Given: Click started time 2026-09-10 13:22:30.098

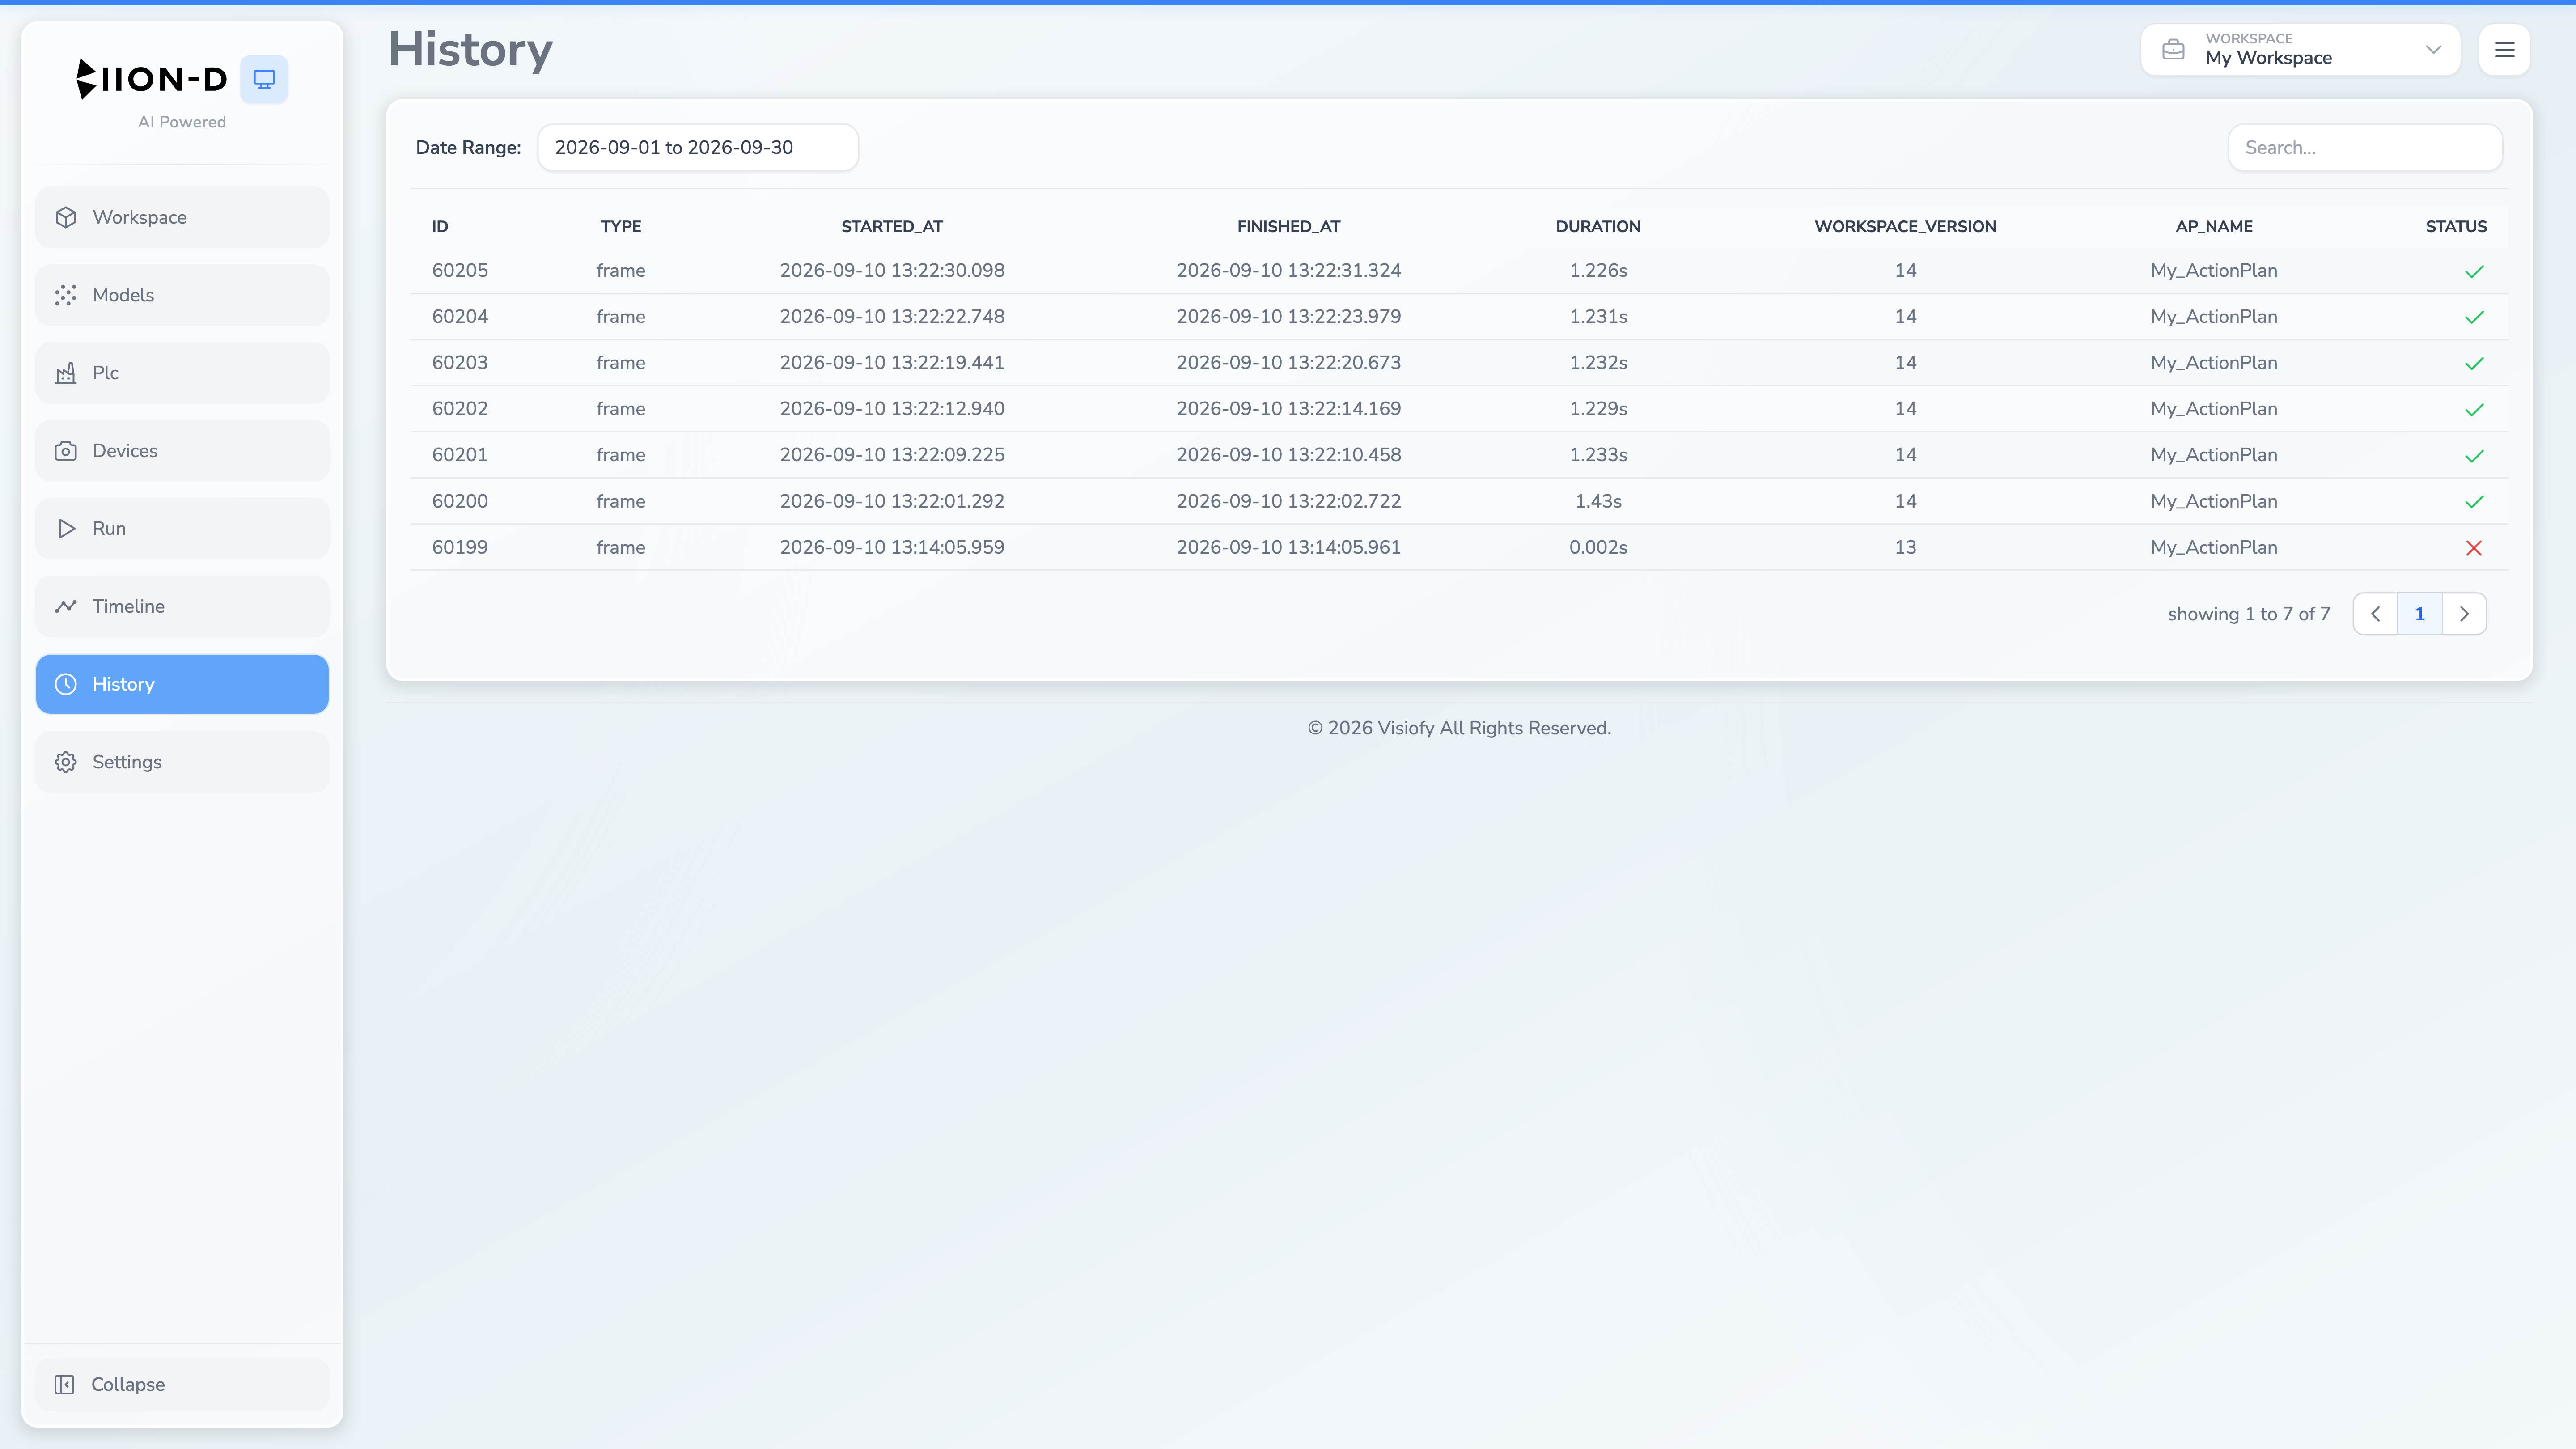Looking at the screenshot, I should point(892,271).
